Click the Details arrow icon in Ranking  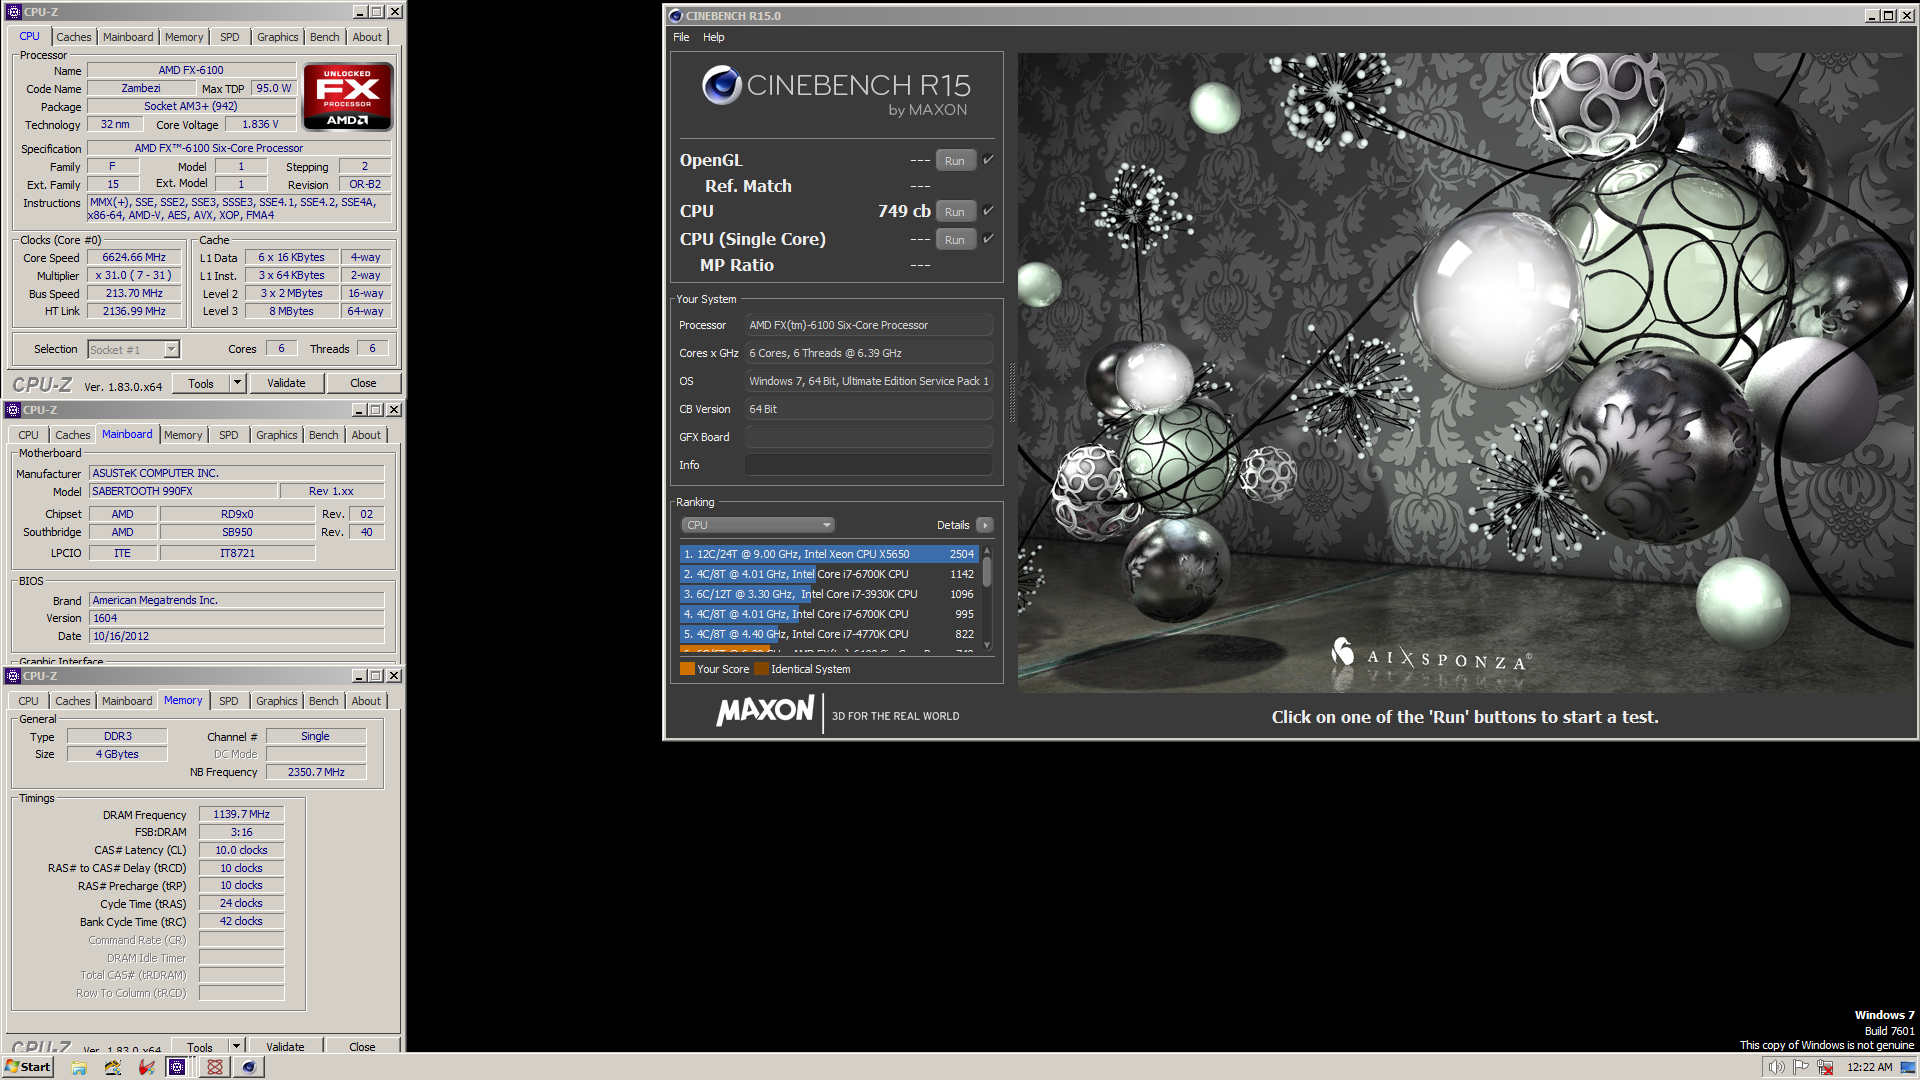pyautogui.click(x=985, y=525)
